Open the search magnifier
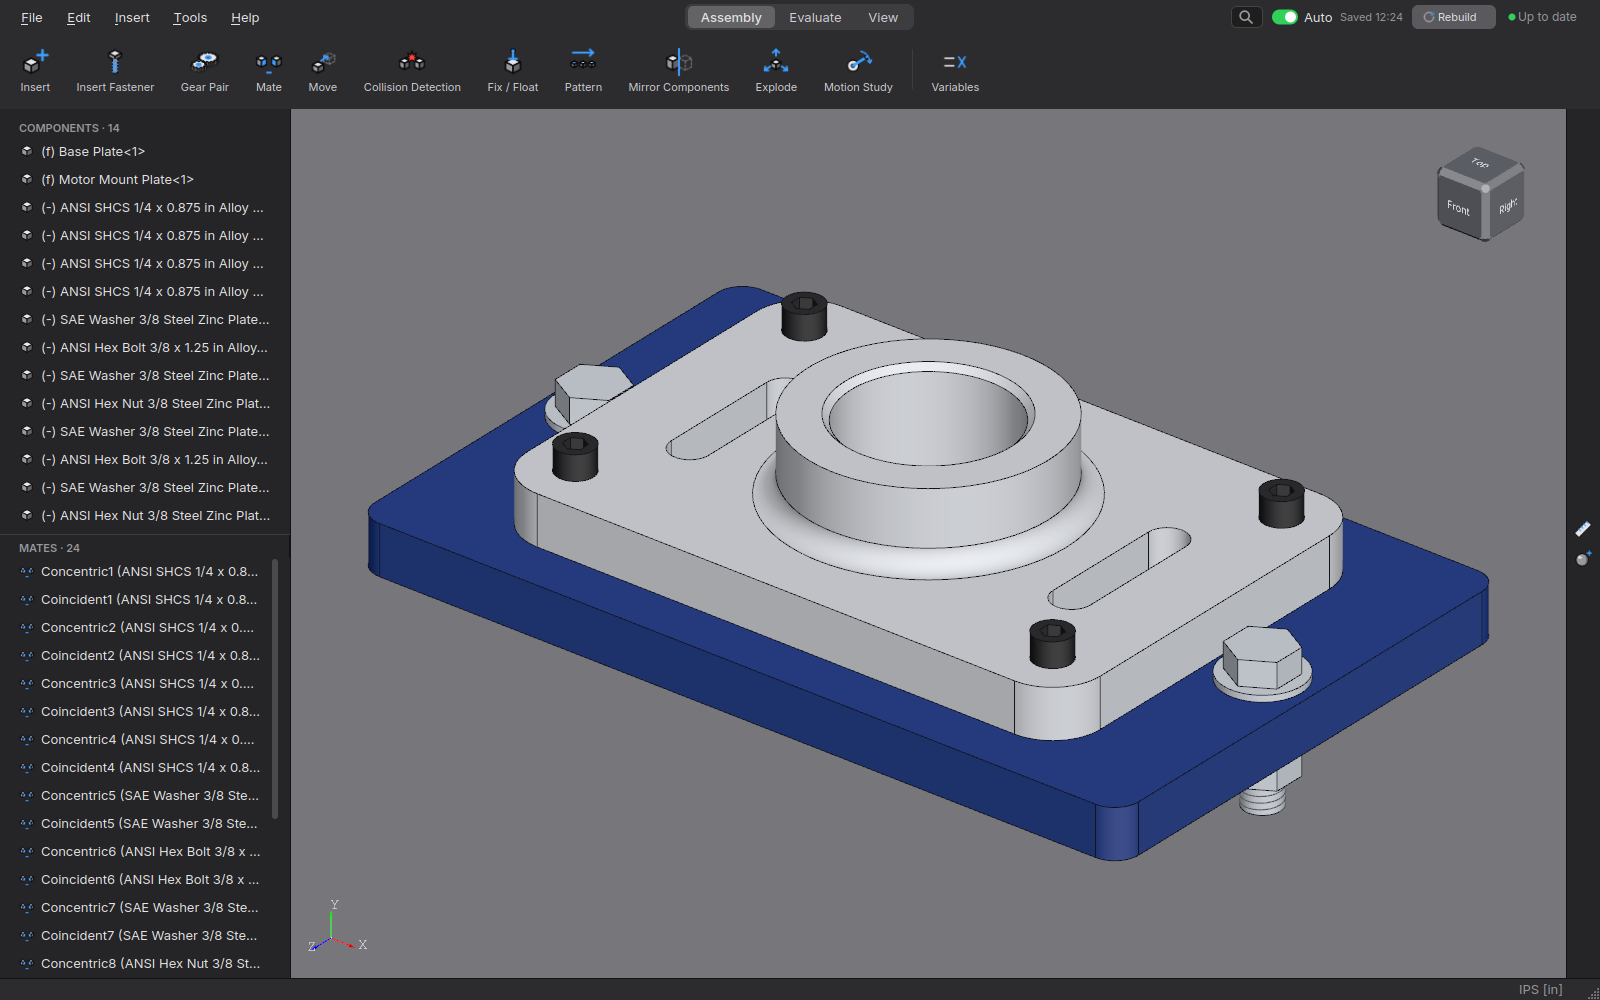 tap(1246, 17)
